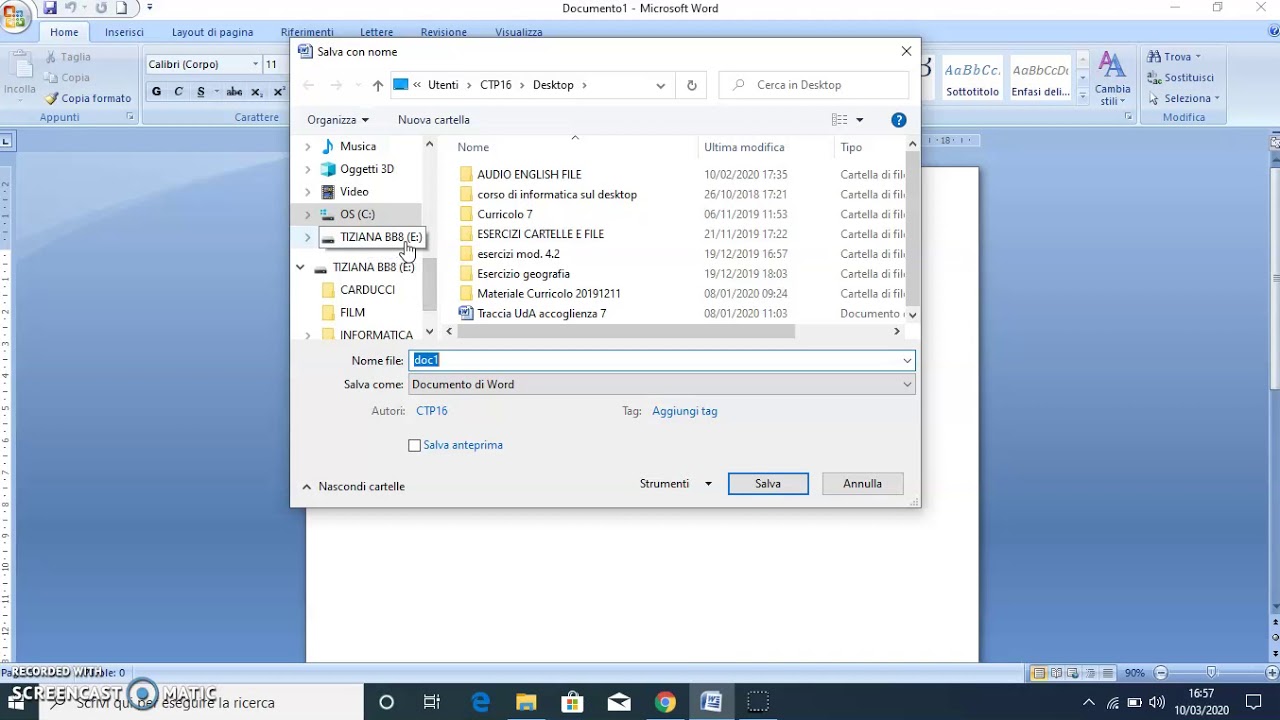
Task: Select Oggetti 3D in navigation pane
Action: coord(367,169)
